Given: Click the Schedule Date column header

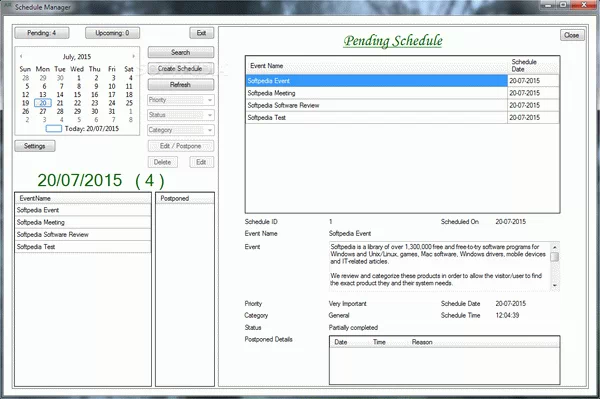Looking at the screenshot, I should [x=533, y=65].
